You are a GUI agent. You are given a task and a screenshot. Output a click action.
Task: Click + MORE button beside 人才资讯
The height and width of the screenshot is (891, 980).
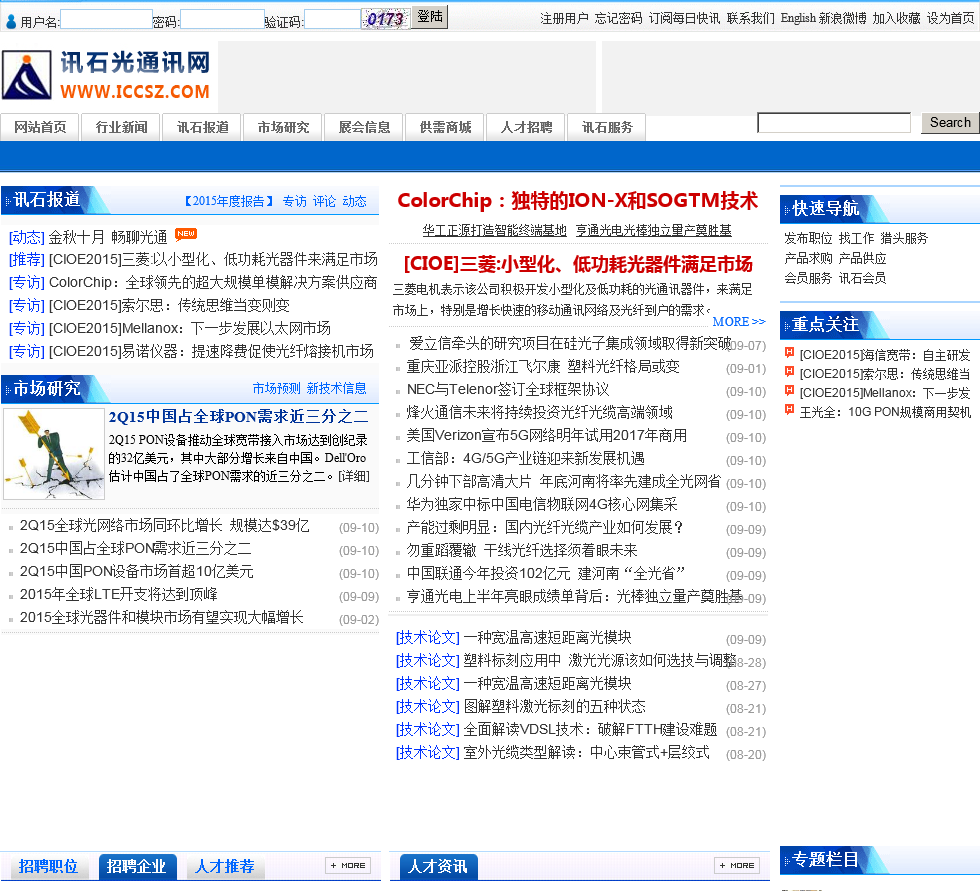(737, 865)
